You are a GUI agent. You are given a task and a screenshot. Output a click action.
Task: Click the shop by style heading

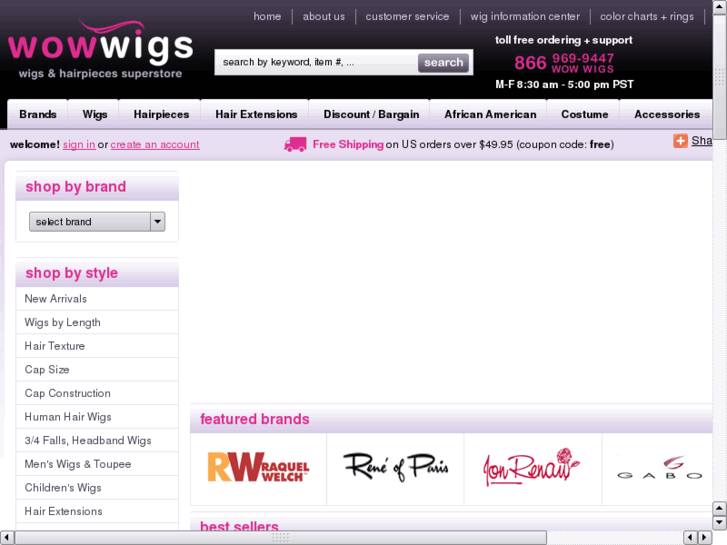click(71, 273)
